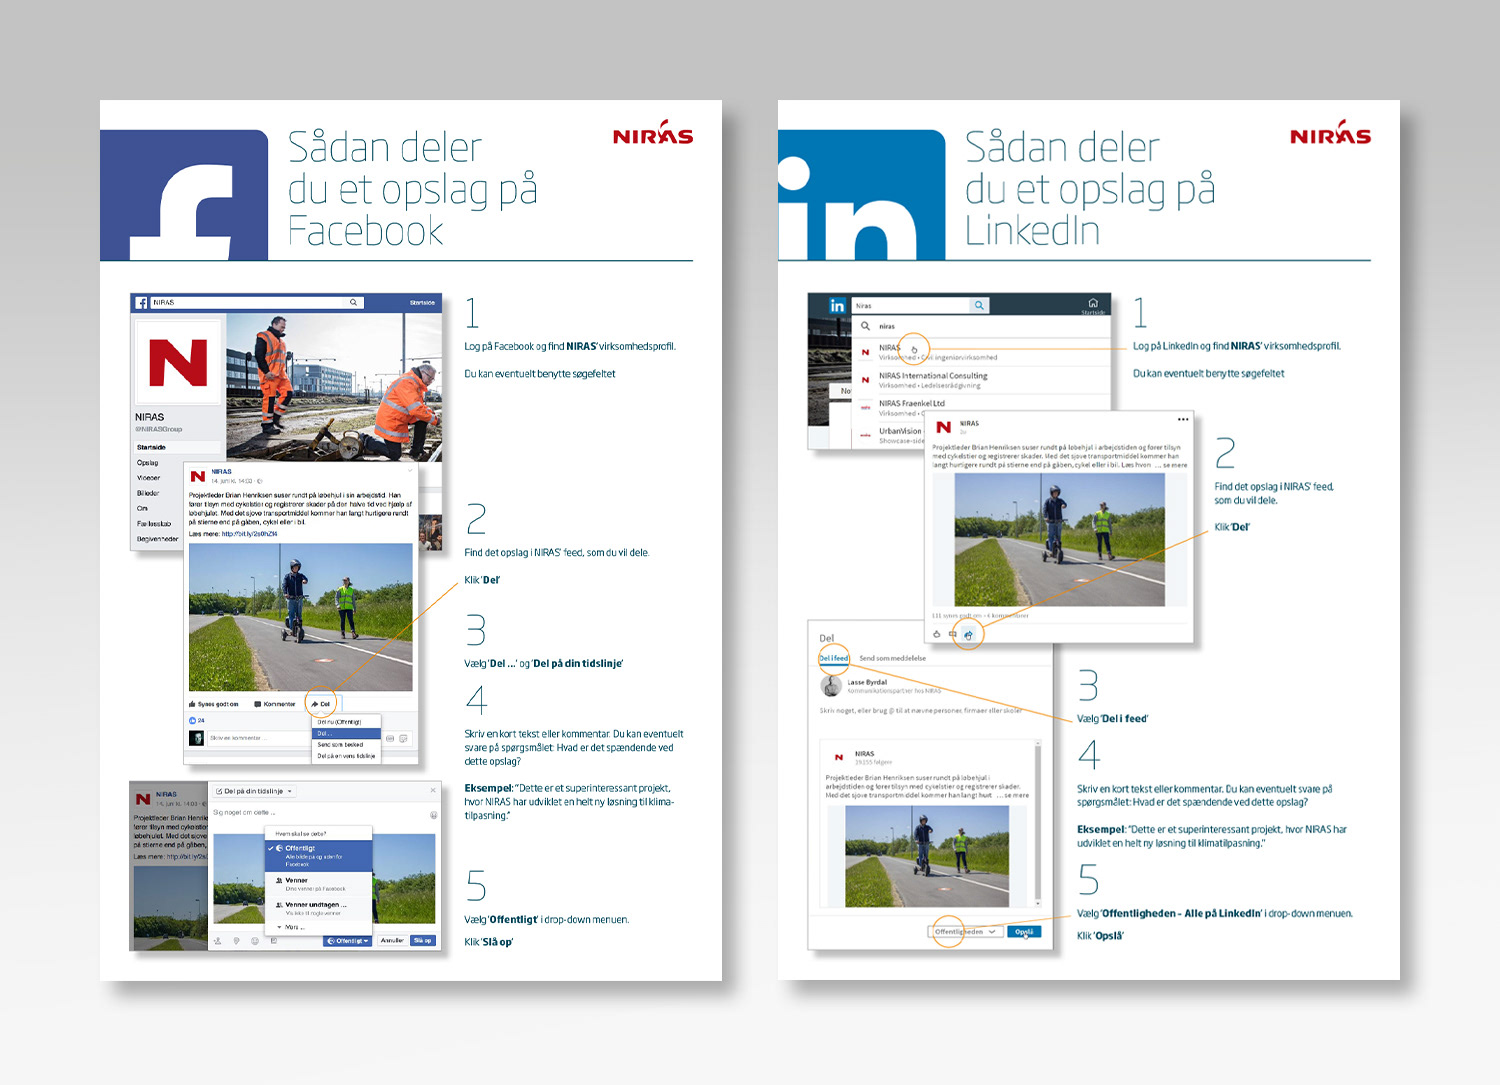Click the NIRAS logo on the LinkedIn guide page
The height and width of the screenshot is (1085, 1500).
pos(1330,134)
